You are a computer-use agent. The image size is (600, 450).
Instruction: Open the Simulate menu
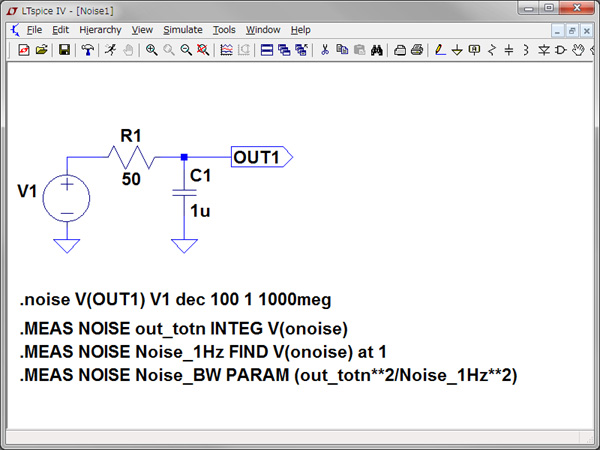pyautogui.click(x=182, y=30)
